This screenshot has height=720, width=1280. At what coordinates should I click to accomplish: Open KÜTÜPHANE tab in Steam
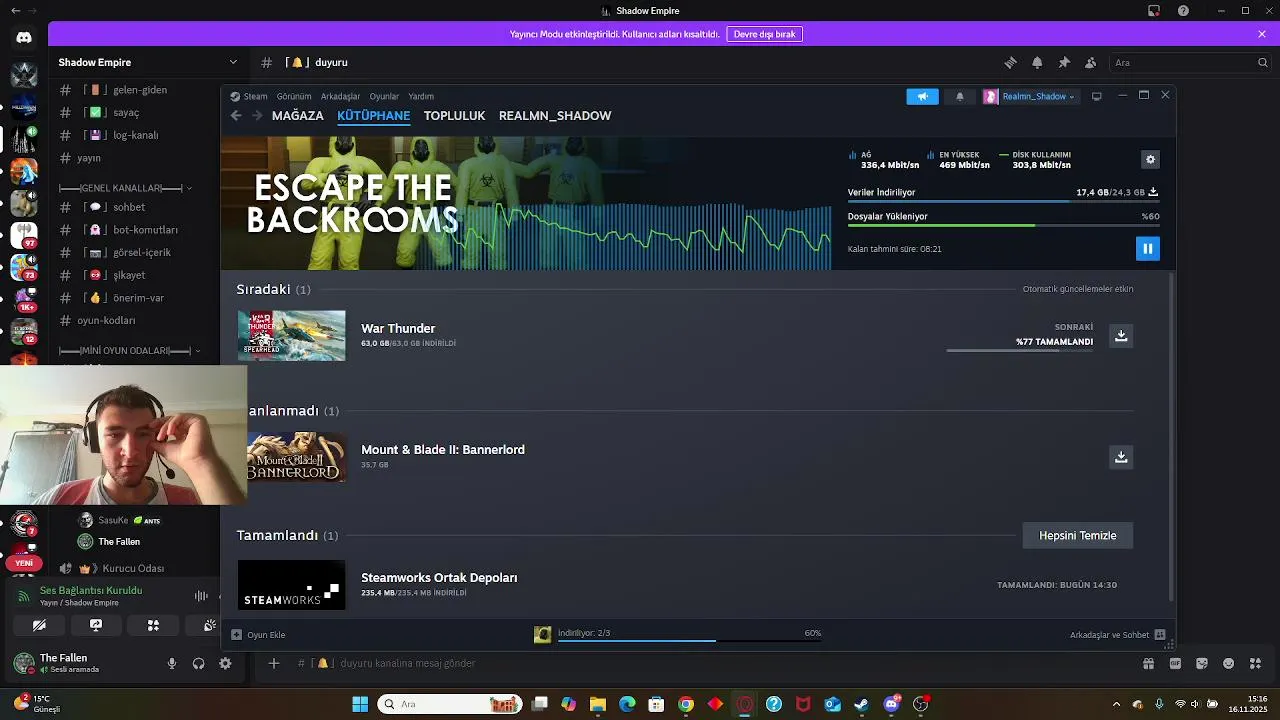coord(373,116)
